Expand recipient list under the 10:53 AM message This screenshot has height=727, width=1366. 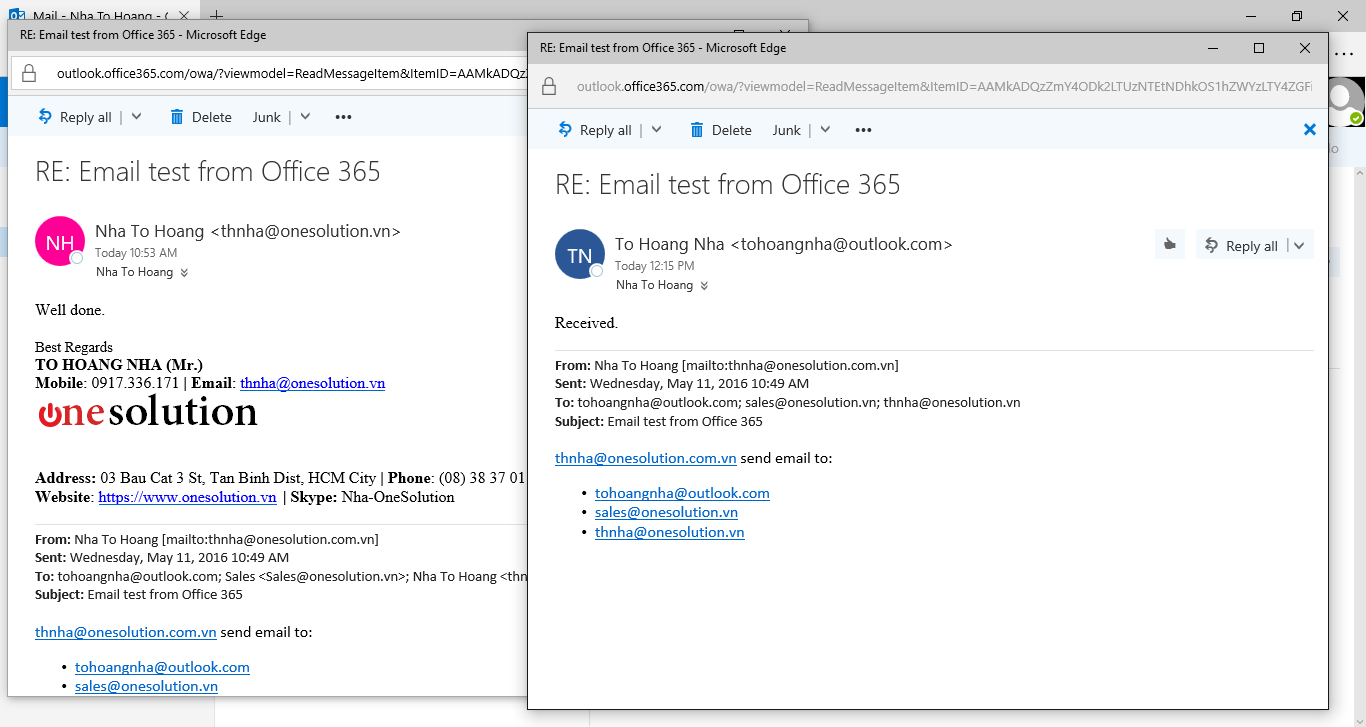pyautogui.click(x=184, y=272)
